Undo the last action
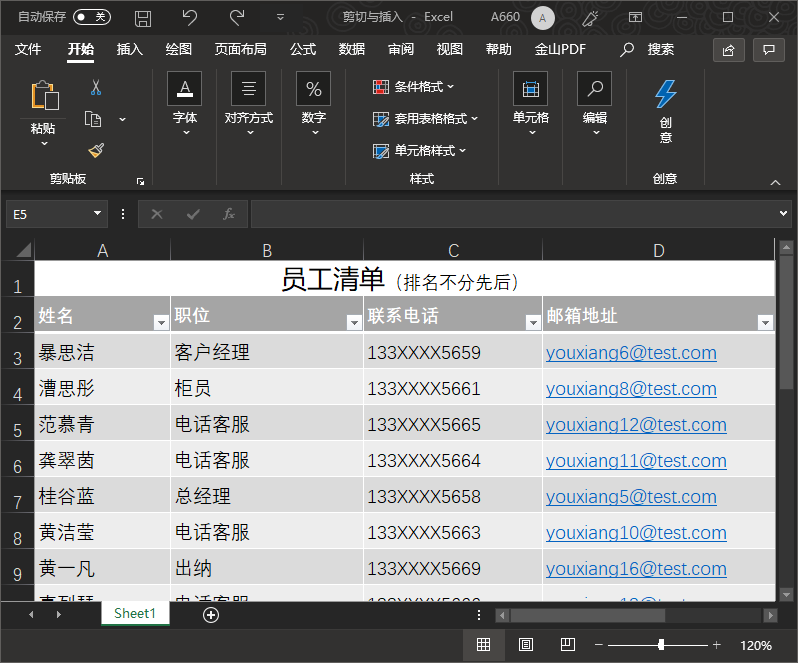This screenshot has width=798, height=663. click(x=189, y=18)
